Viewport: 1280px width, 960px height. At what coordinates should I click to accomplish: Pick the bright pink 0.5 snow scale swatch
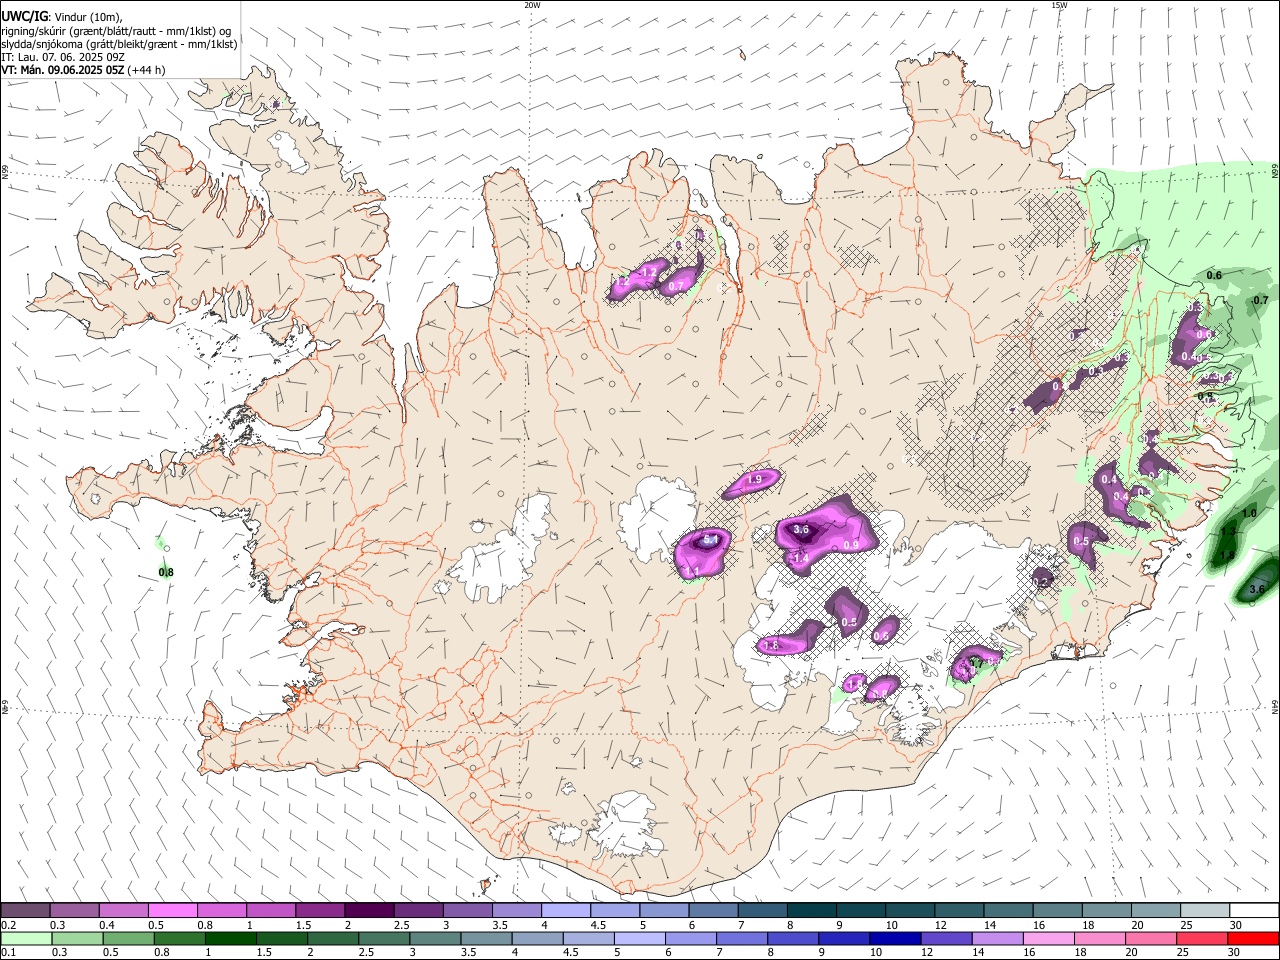pos(172,911)
